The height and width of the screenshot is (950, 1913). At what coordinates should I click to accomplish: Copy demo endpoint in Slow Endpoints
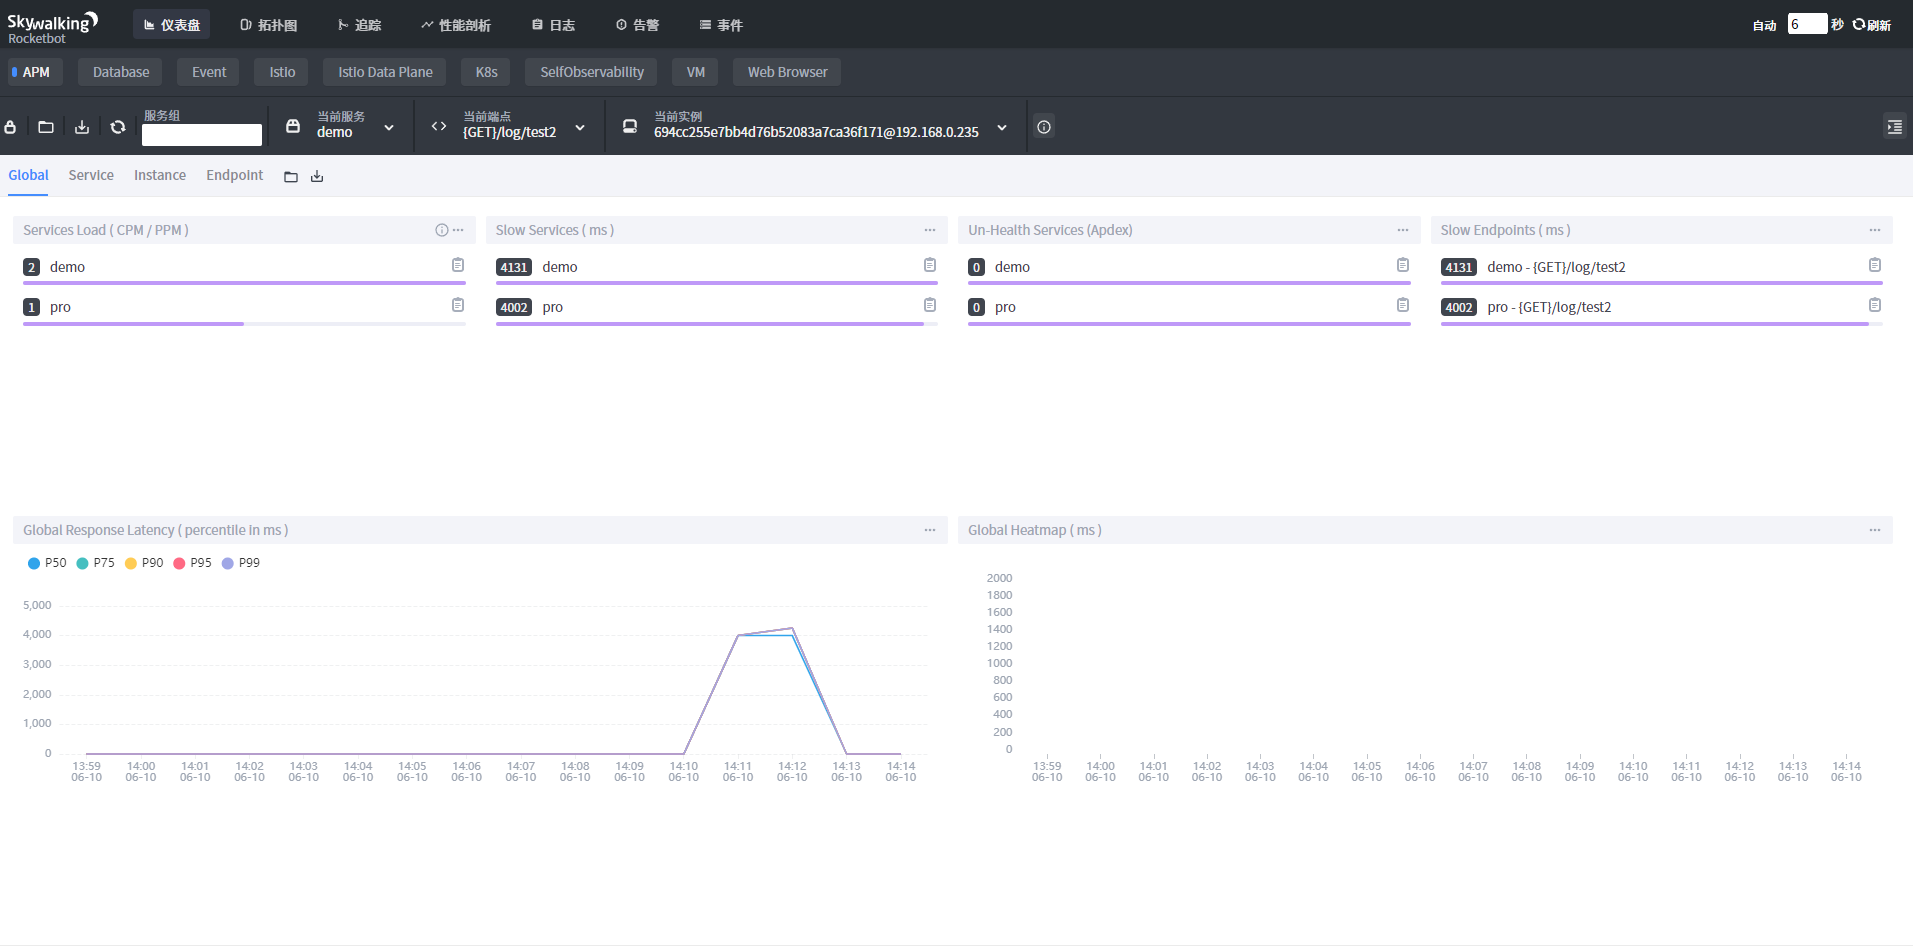pos(1875,265)
